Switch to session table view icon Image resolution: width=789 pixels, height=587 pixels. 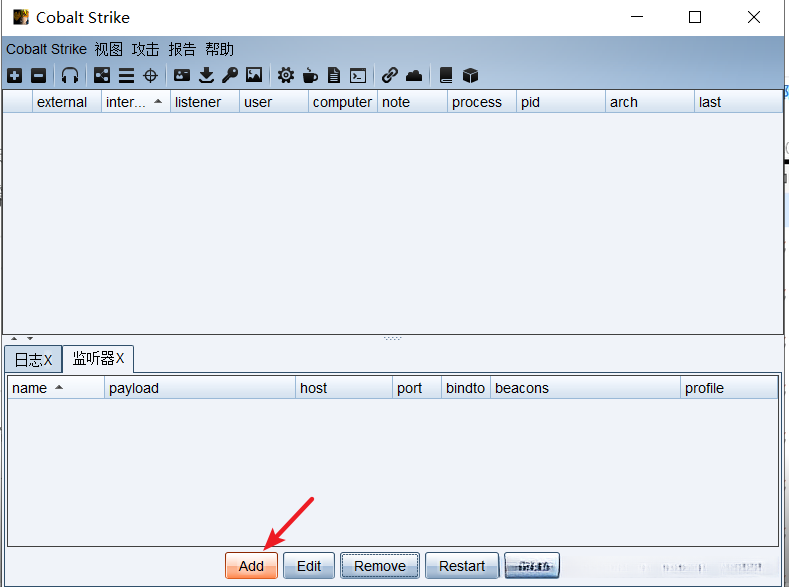click(126, 76)
